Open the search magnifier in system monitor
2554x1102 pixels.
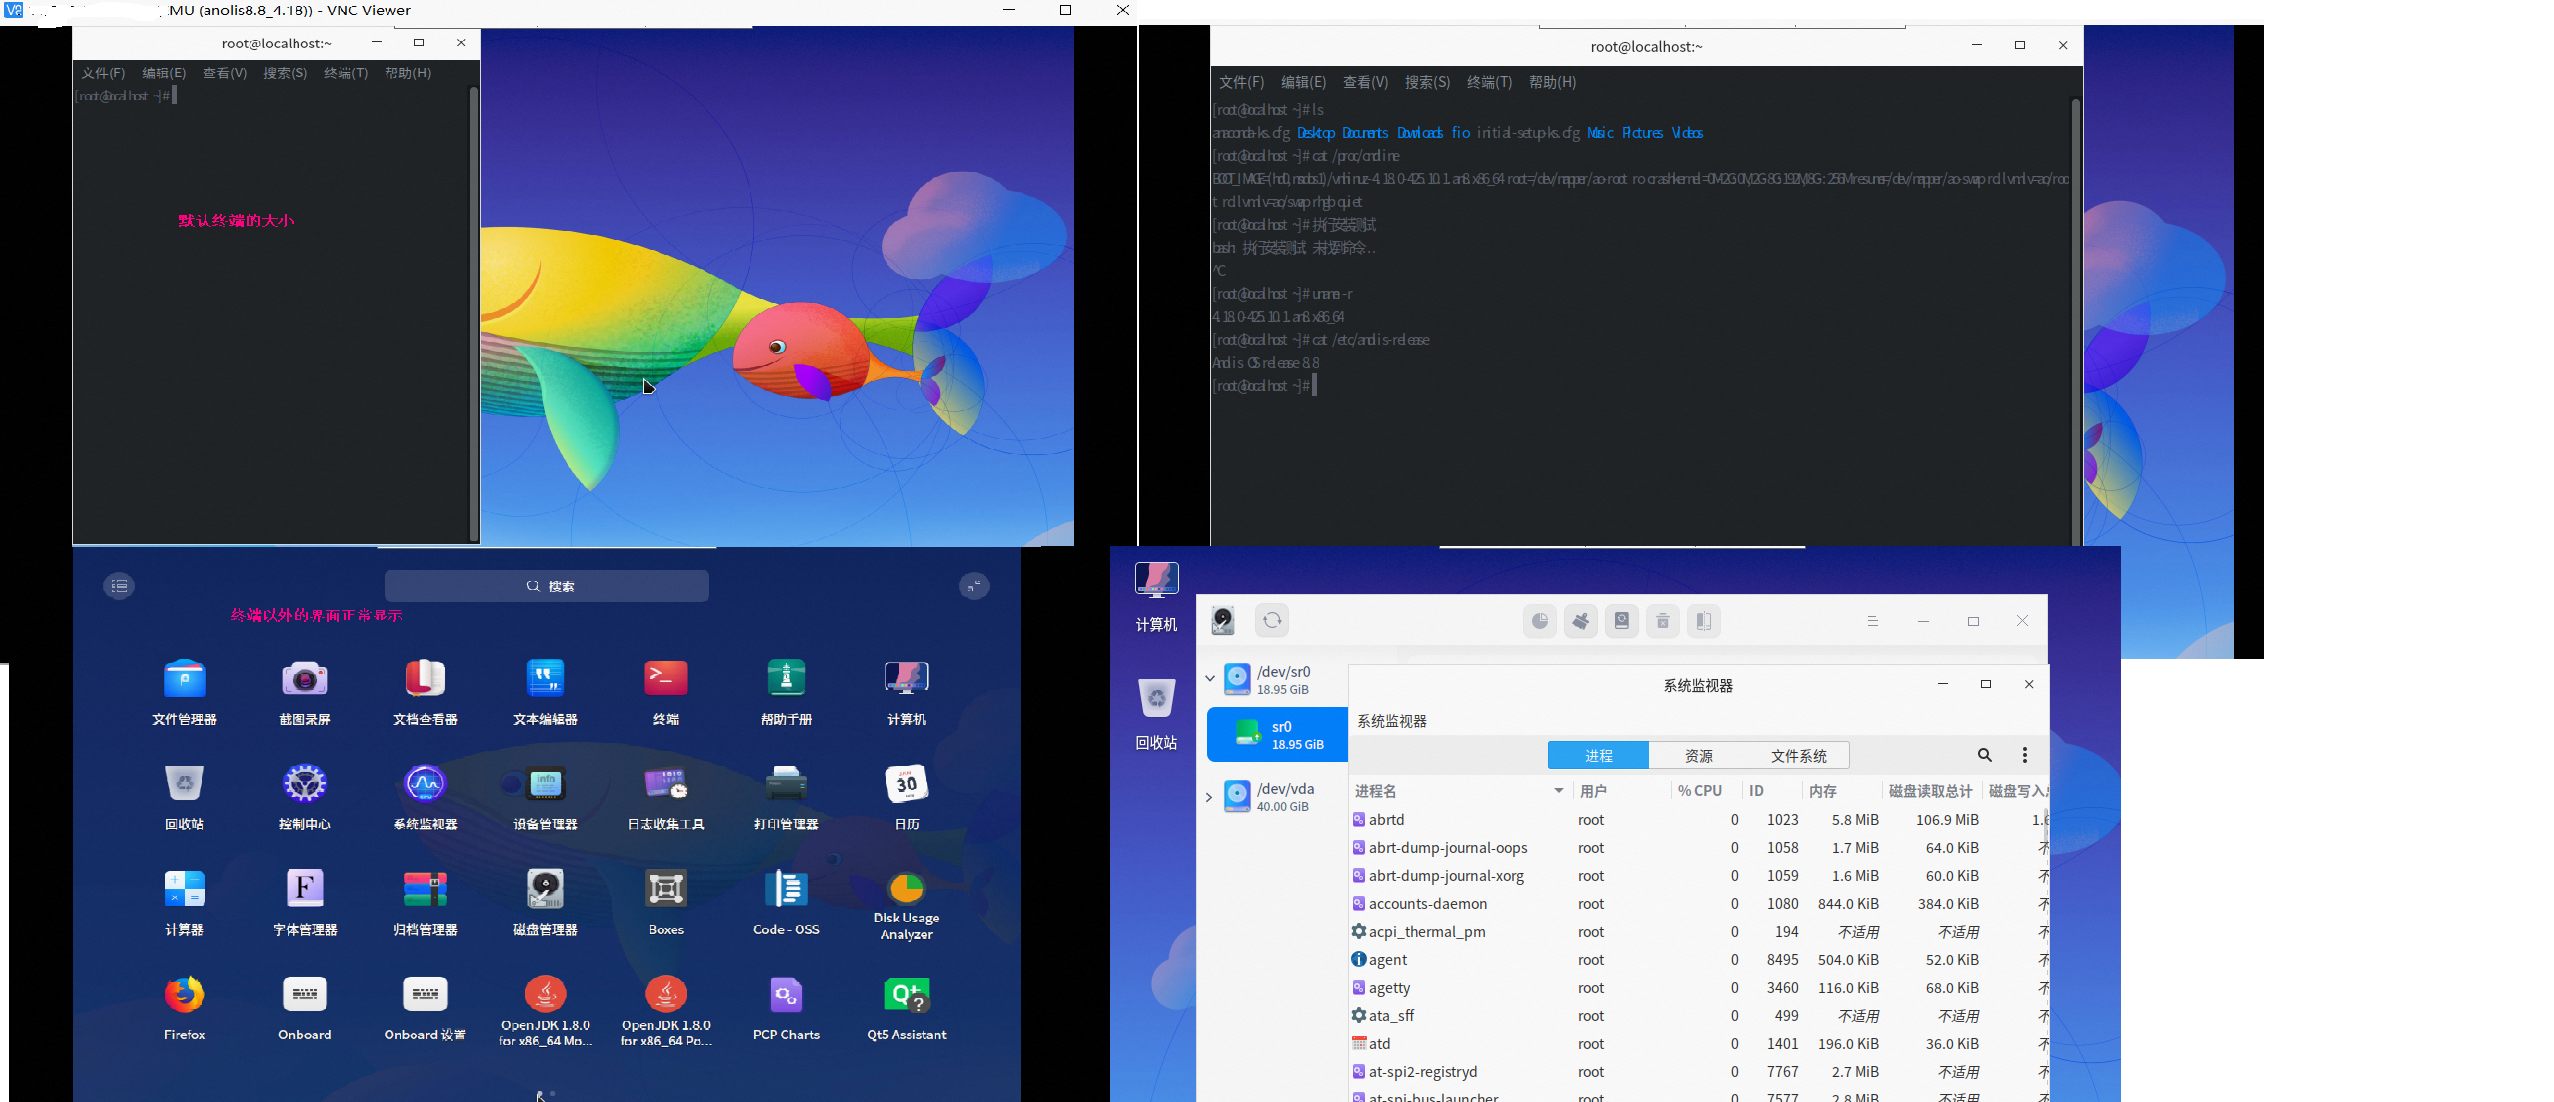pyautogui.click(x=1984, y=755)
